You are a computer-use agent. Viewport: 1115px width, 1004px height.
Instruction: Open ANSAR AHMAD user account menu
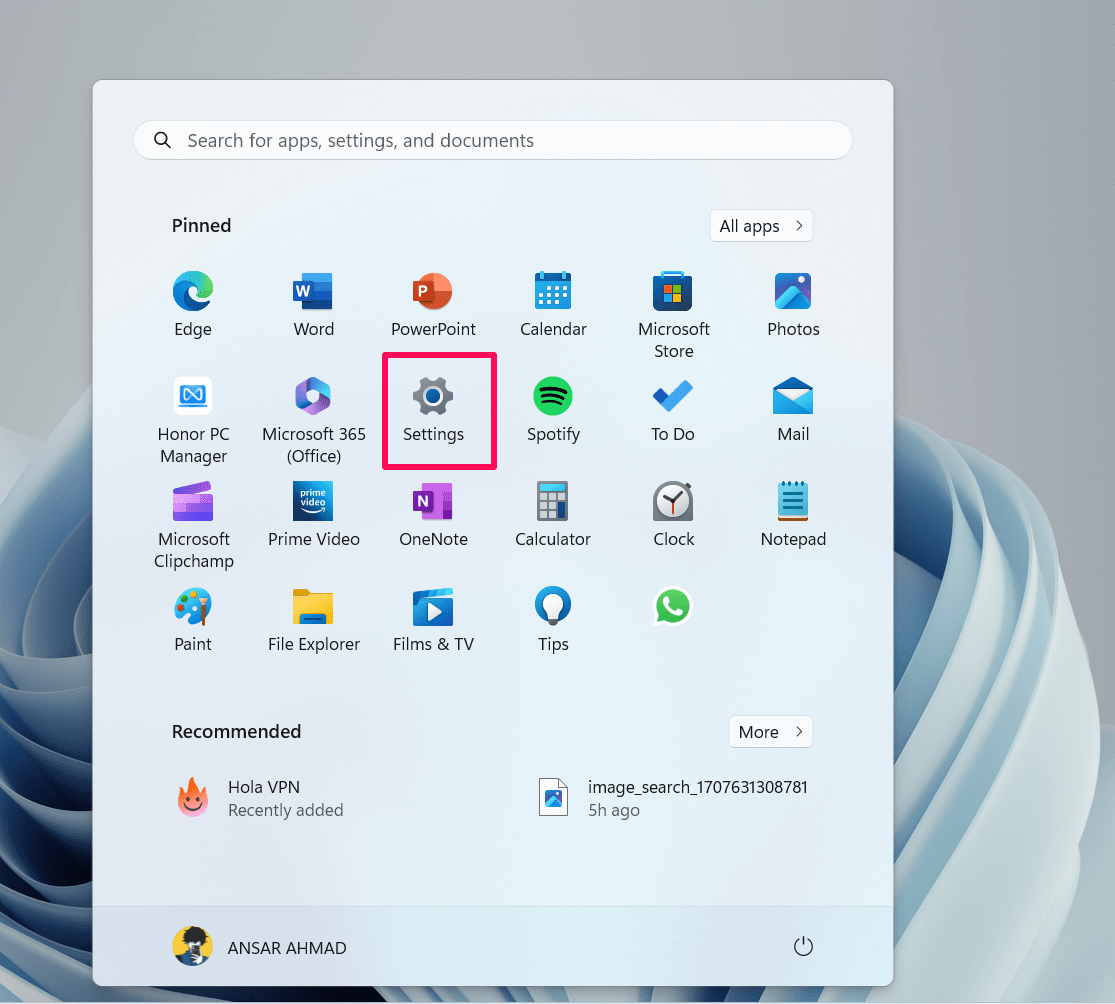coord(260,947)
